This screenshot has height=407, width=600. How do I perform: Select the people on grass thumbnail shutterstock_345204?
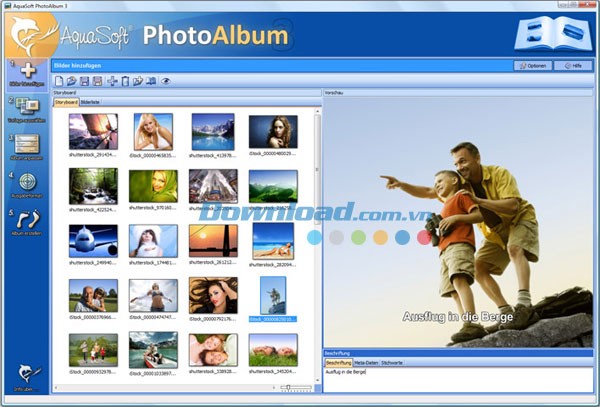pos(273,350)
